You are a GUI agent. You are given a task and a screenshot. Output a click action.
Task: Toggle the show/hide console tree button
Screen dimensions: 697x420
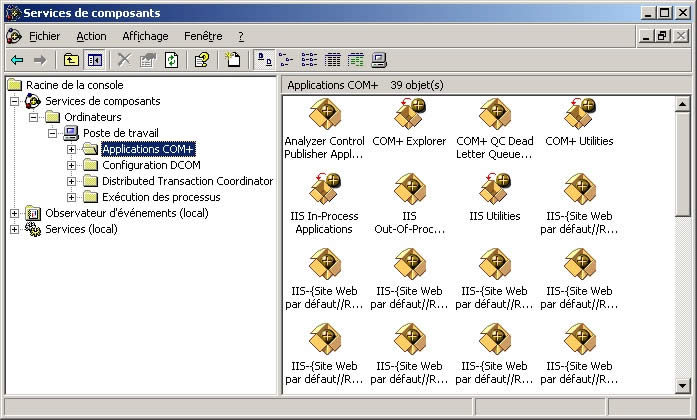click(94, 60)
